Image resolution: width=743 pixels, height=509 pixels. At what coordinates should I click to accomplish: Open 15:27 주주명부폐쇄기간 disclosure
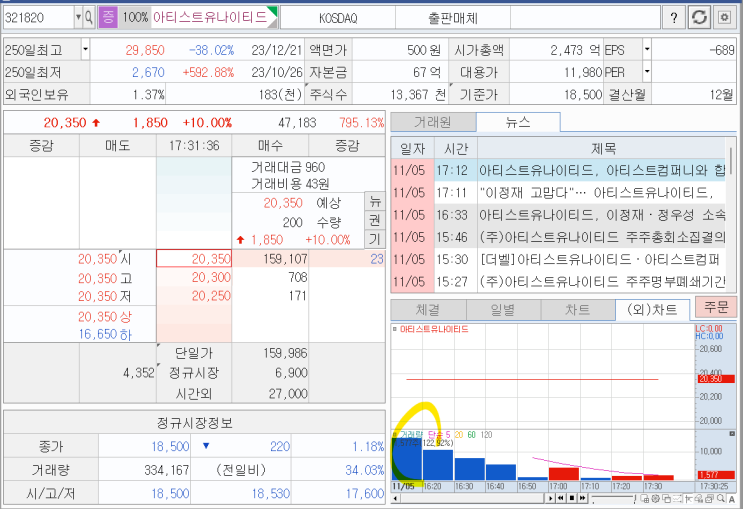[x=559, y=282]
